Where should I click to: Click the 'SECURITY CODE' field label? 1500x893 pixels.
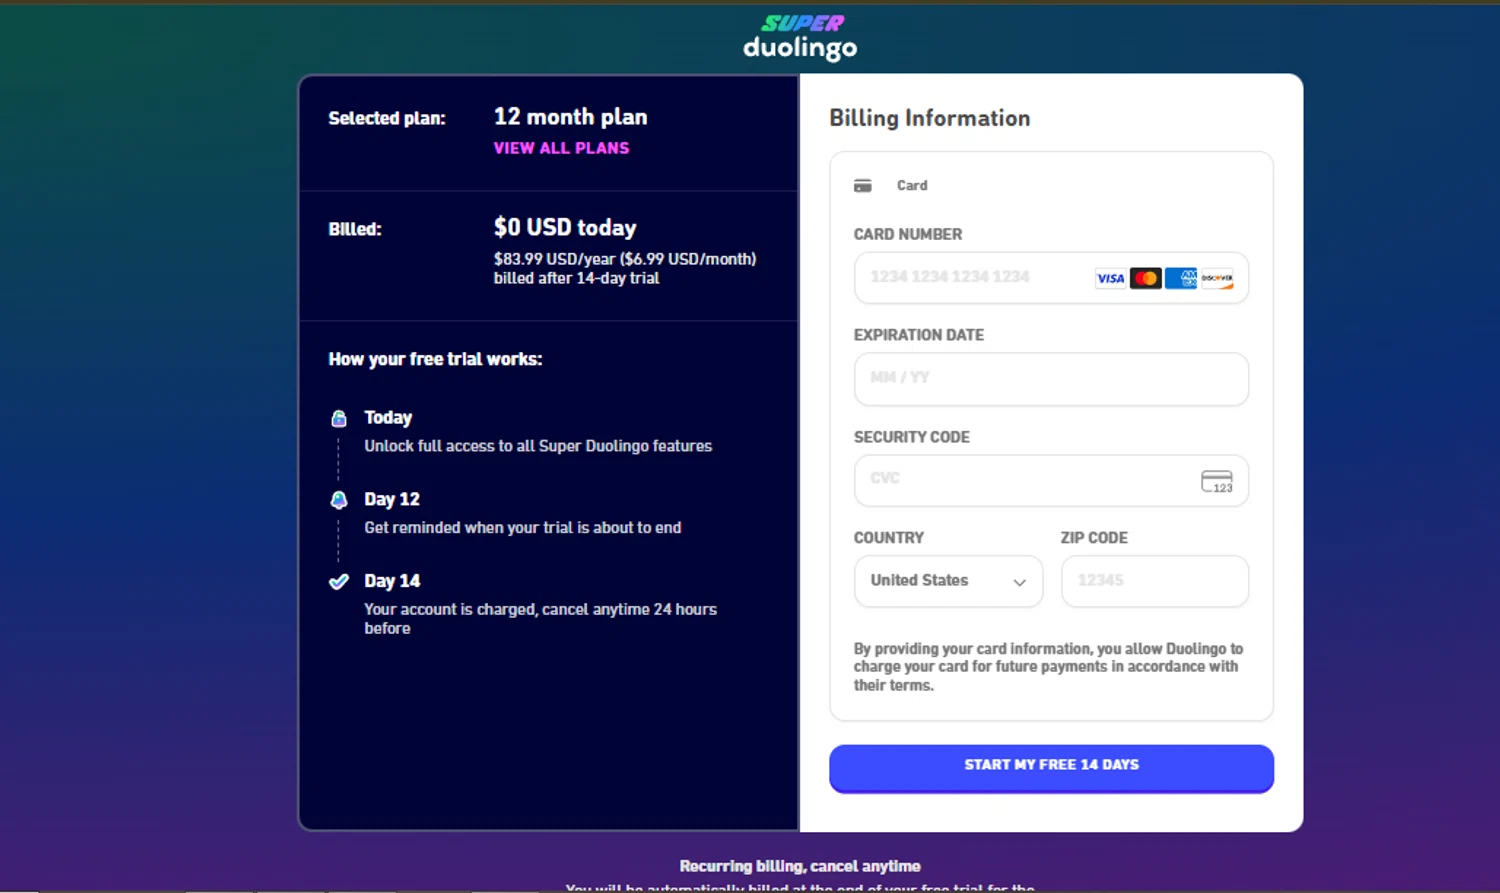[x=911, y=437]
